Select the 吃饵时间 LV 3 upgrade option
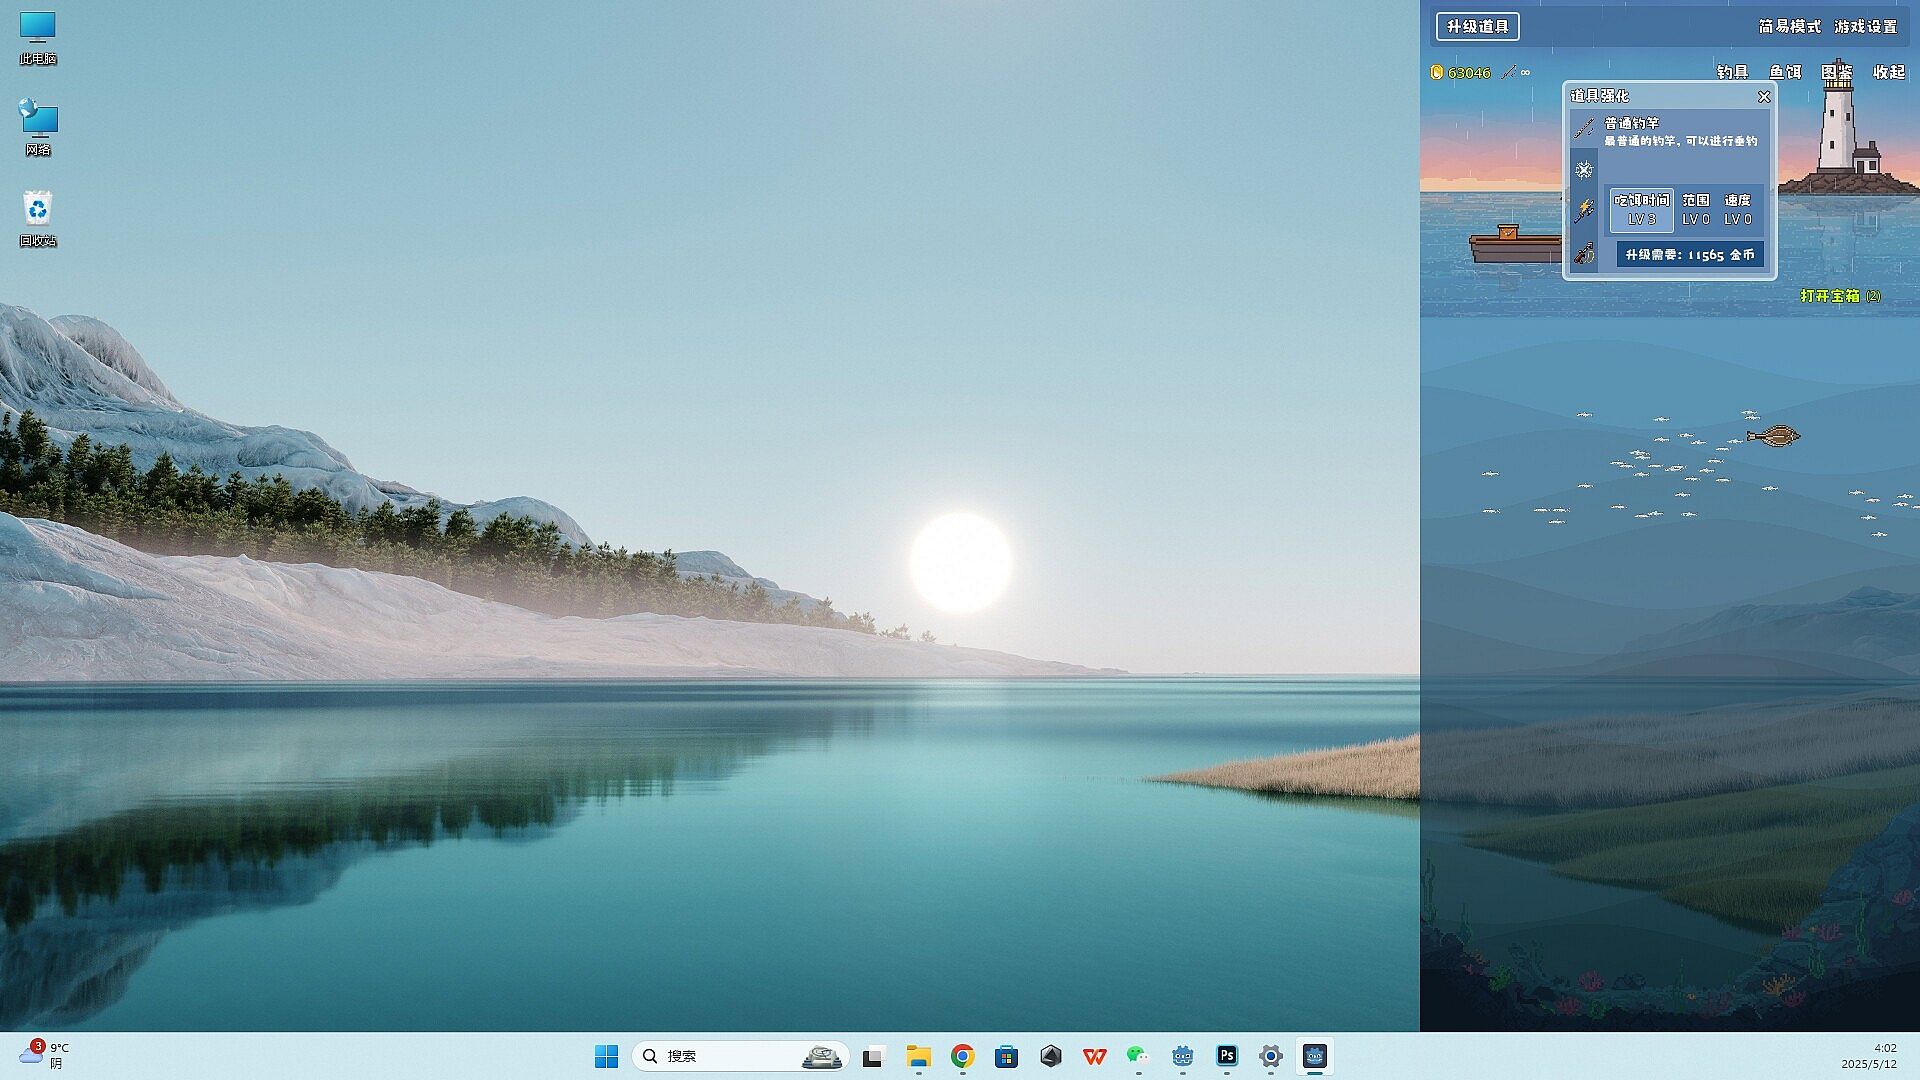This screenshot has width=1920, height=1080. [1641, 209]
